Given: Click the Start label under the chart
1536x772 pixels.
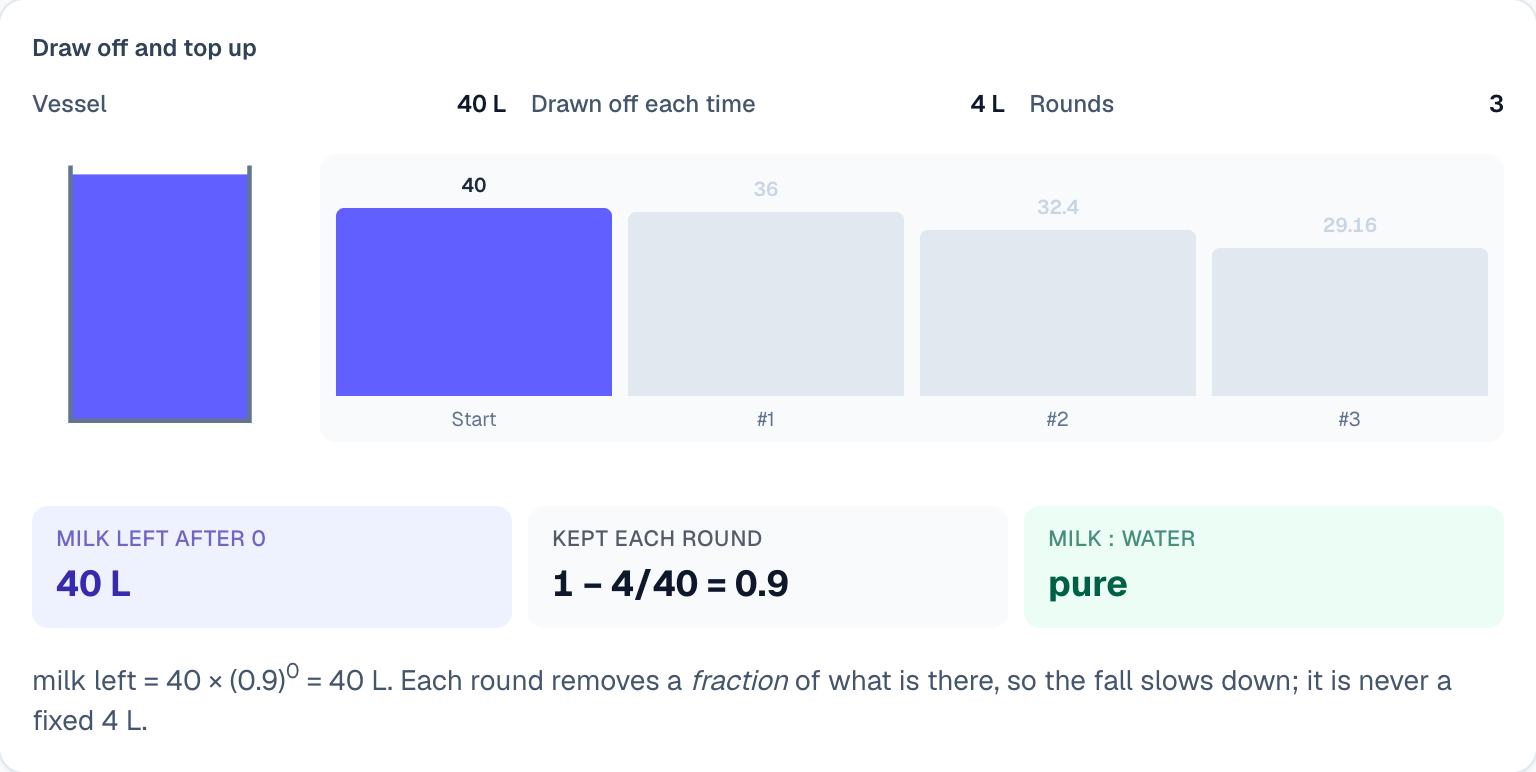Looking at the screenshot, I should [474, 419].
